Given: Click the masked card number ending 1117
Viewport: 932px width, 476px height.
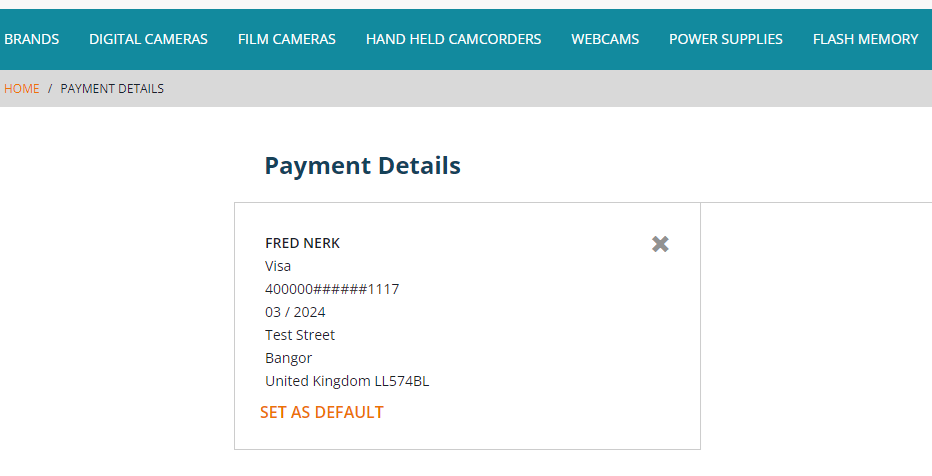Looking at the screenshot, I should pyautogui.click(x=332, y=289).
